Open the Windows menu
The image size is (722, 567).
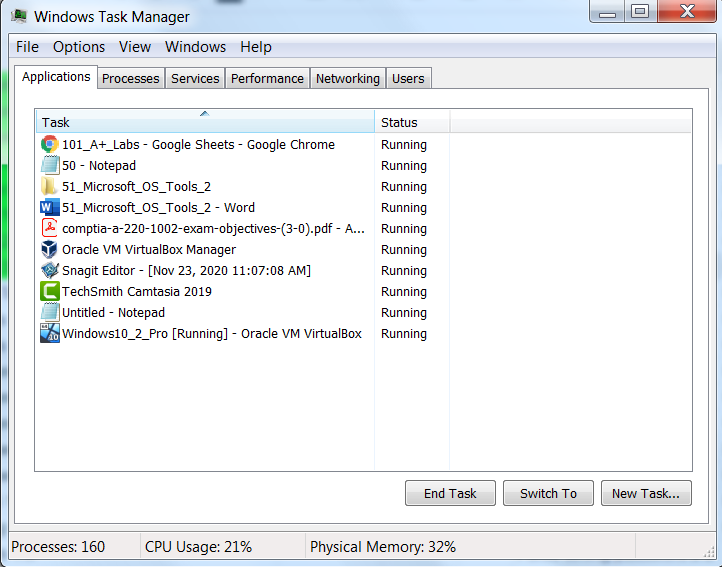pos(195,47)
